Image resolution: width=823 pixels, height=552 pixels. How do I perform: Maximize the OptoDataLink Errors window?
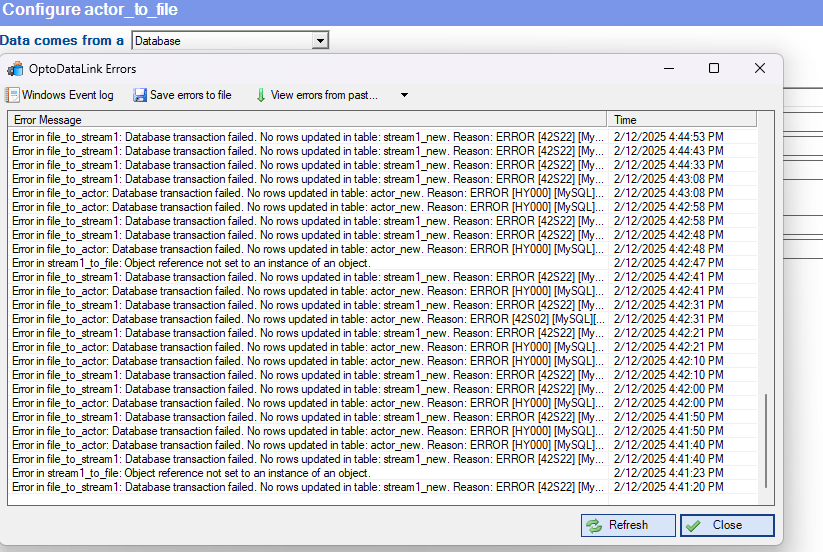tap(714, 68)
